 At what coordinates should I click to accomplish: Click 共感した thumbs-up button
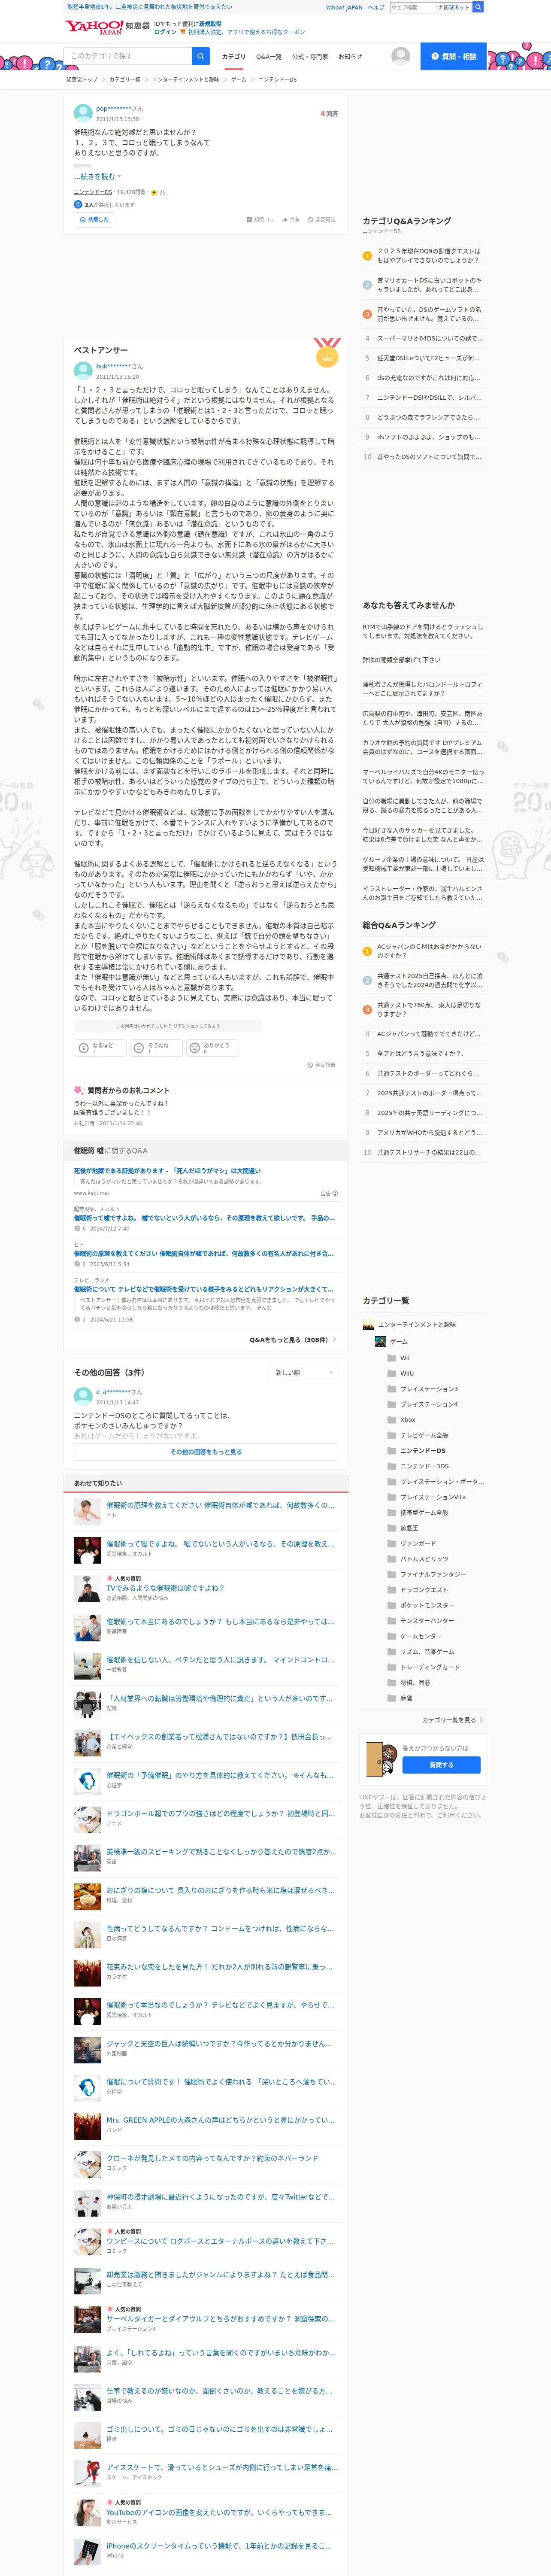93,219
